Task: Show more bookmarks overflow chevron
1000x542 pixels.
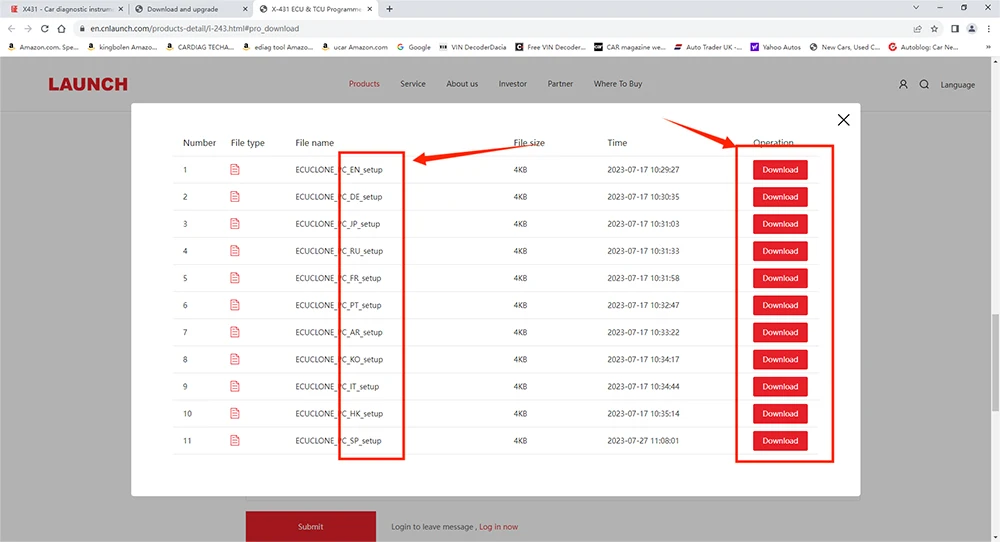Action: (x=988, y=47)
